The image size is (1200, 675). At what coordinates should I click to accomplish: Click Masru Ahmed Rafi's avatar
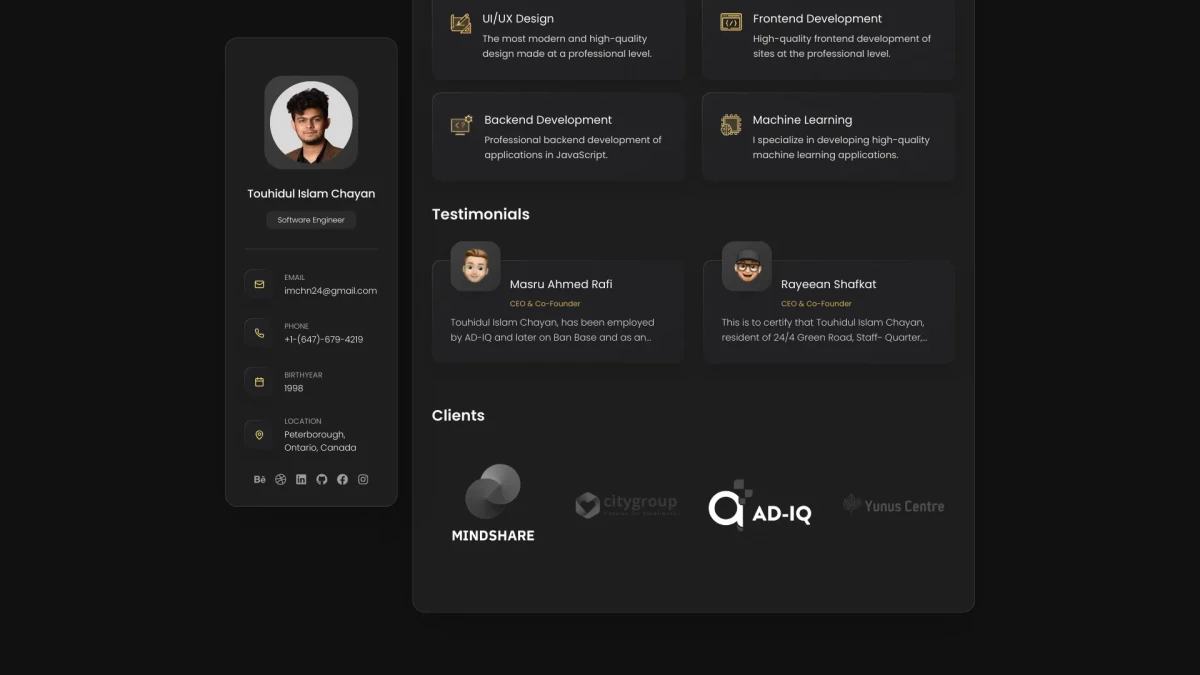[476, 266]
